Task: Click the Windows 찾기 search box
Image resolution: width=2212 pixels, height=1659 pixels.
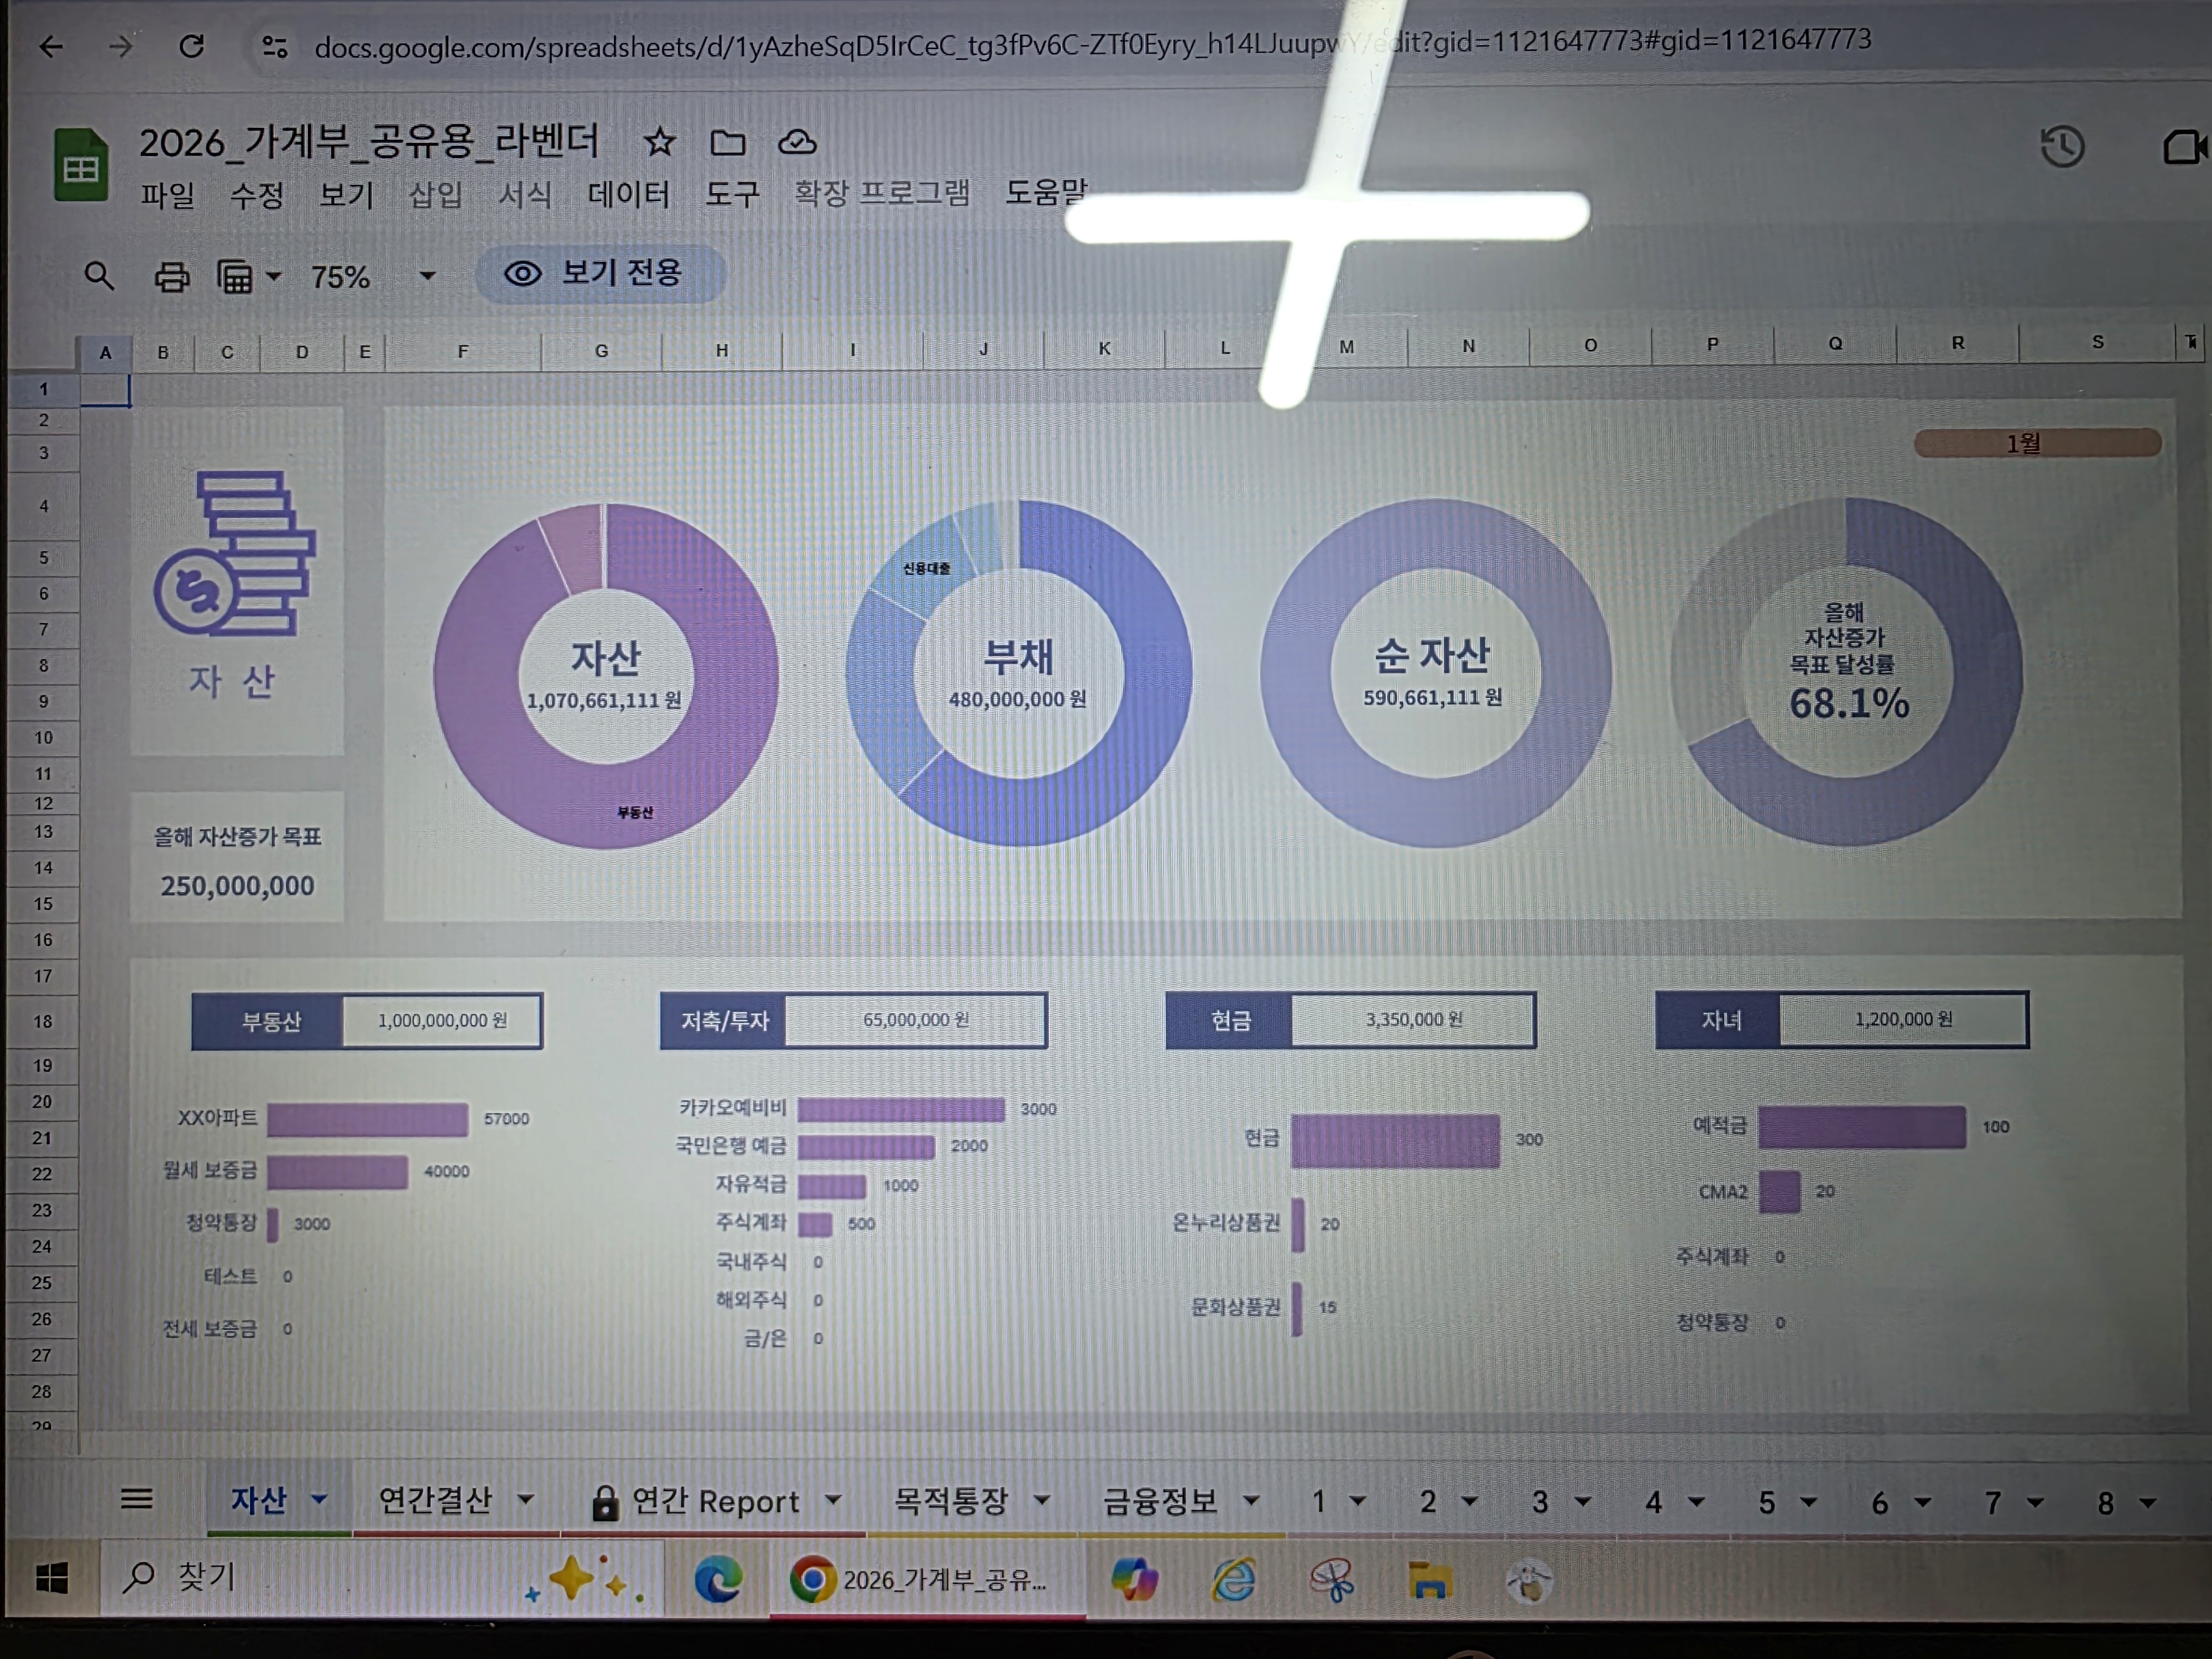Action: pos(383,1579)
